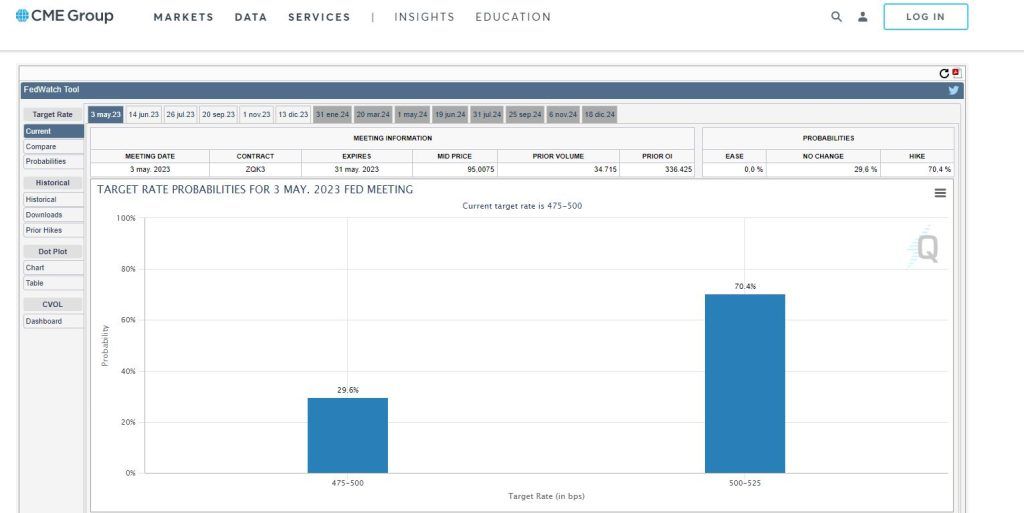Open Prior Hikes in the sidebar
This screenshot has height=513, width=1024.
coord(54,230)
